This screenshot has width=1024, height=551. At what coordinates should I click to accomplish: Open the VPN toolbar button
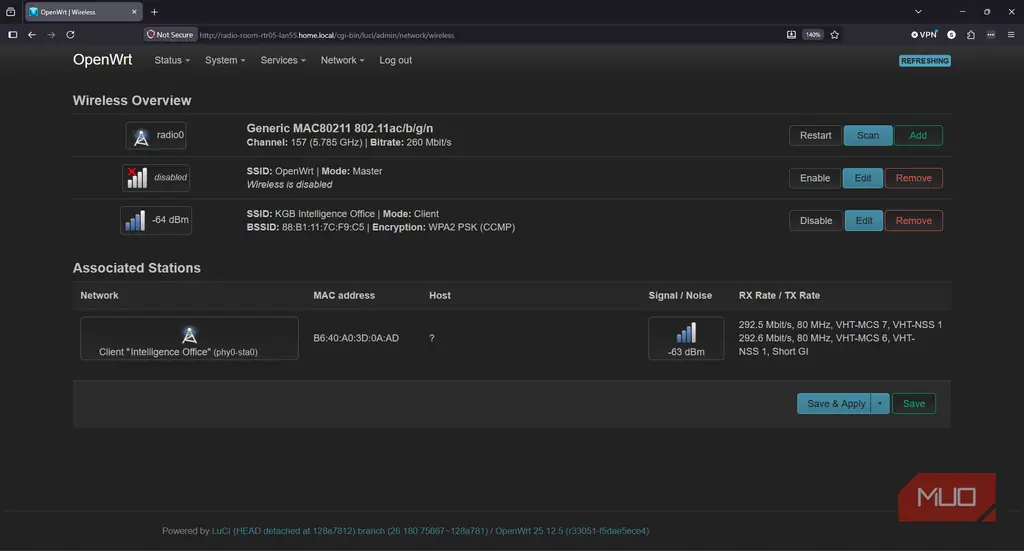pos(924,35)
